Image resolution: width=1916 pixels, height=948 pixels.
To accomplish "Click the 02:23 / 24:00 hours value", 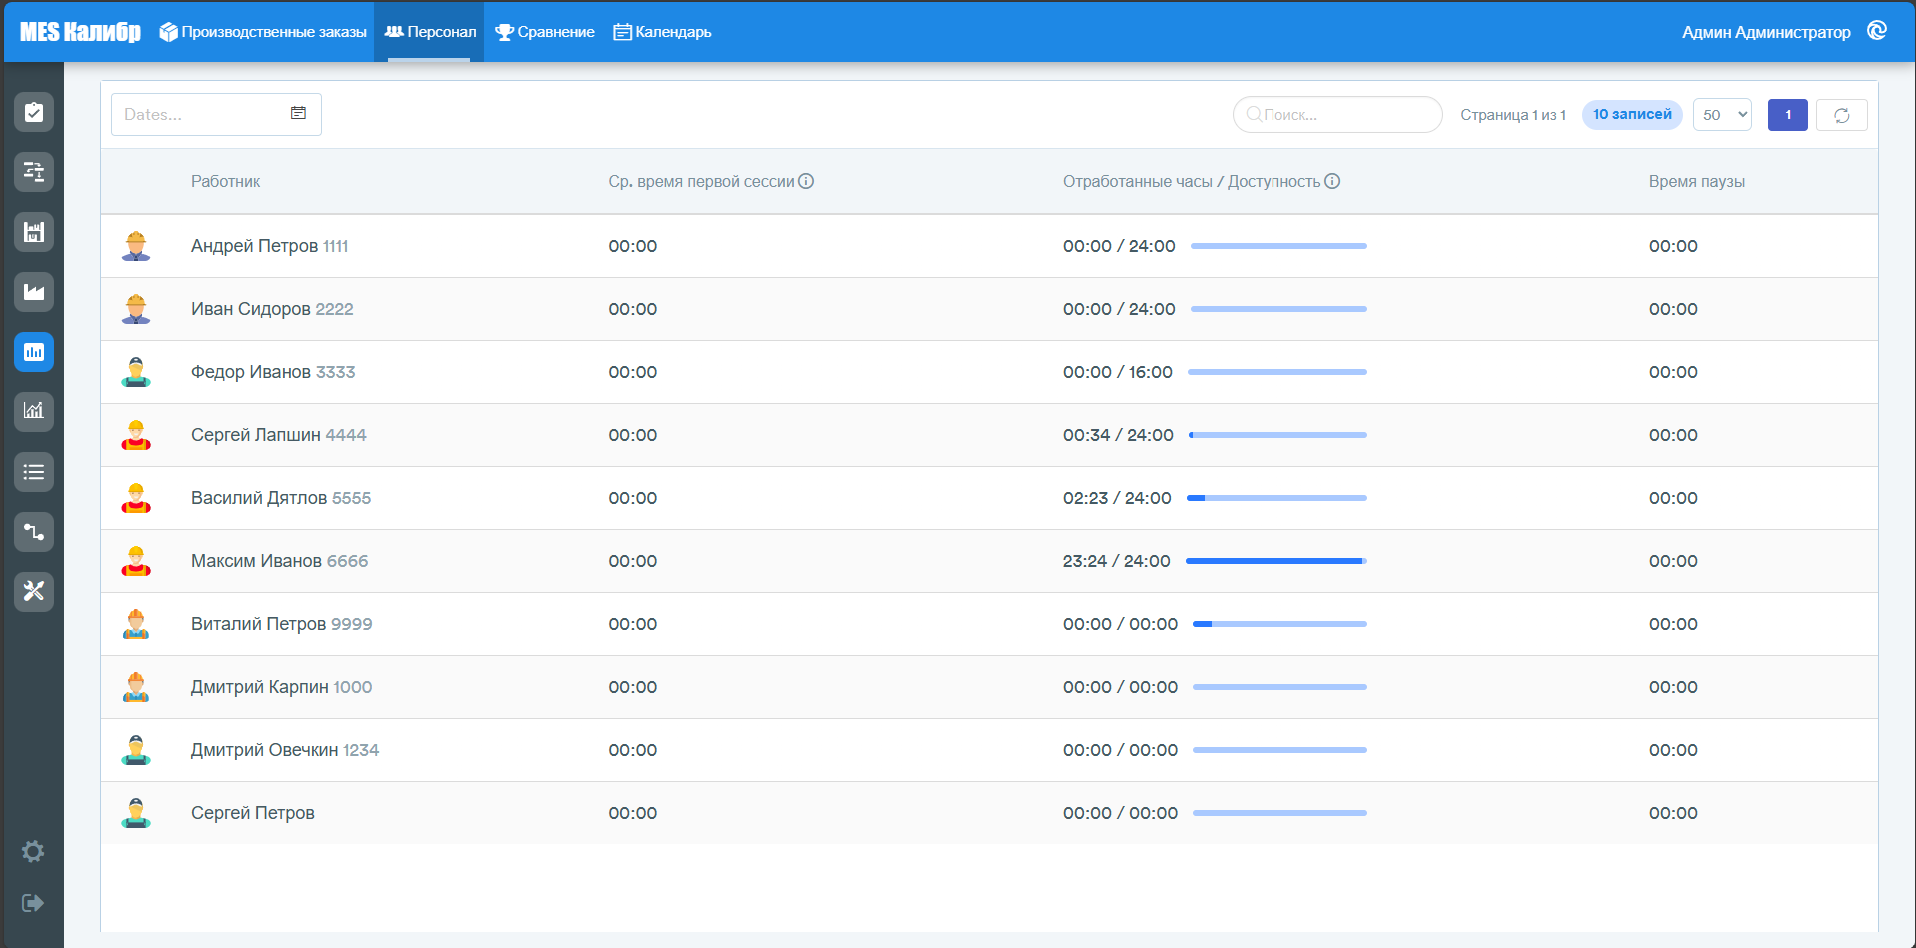I will [1117, 498].
